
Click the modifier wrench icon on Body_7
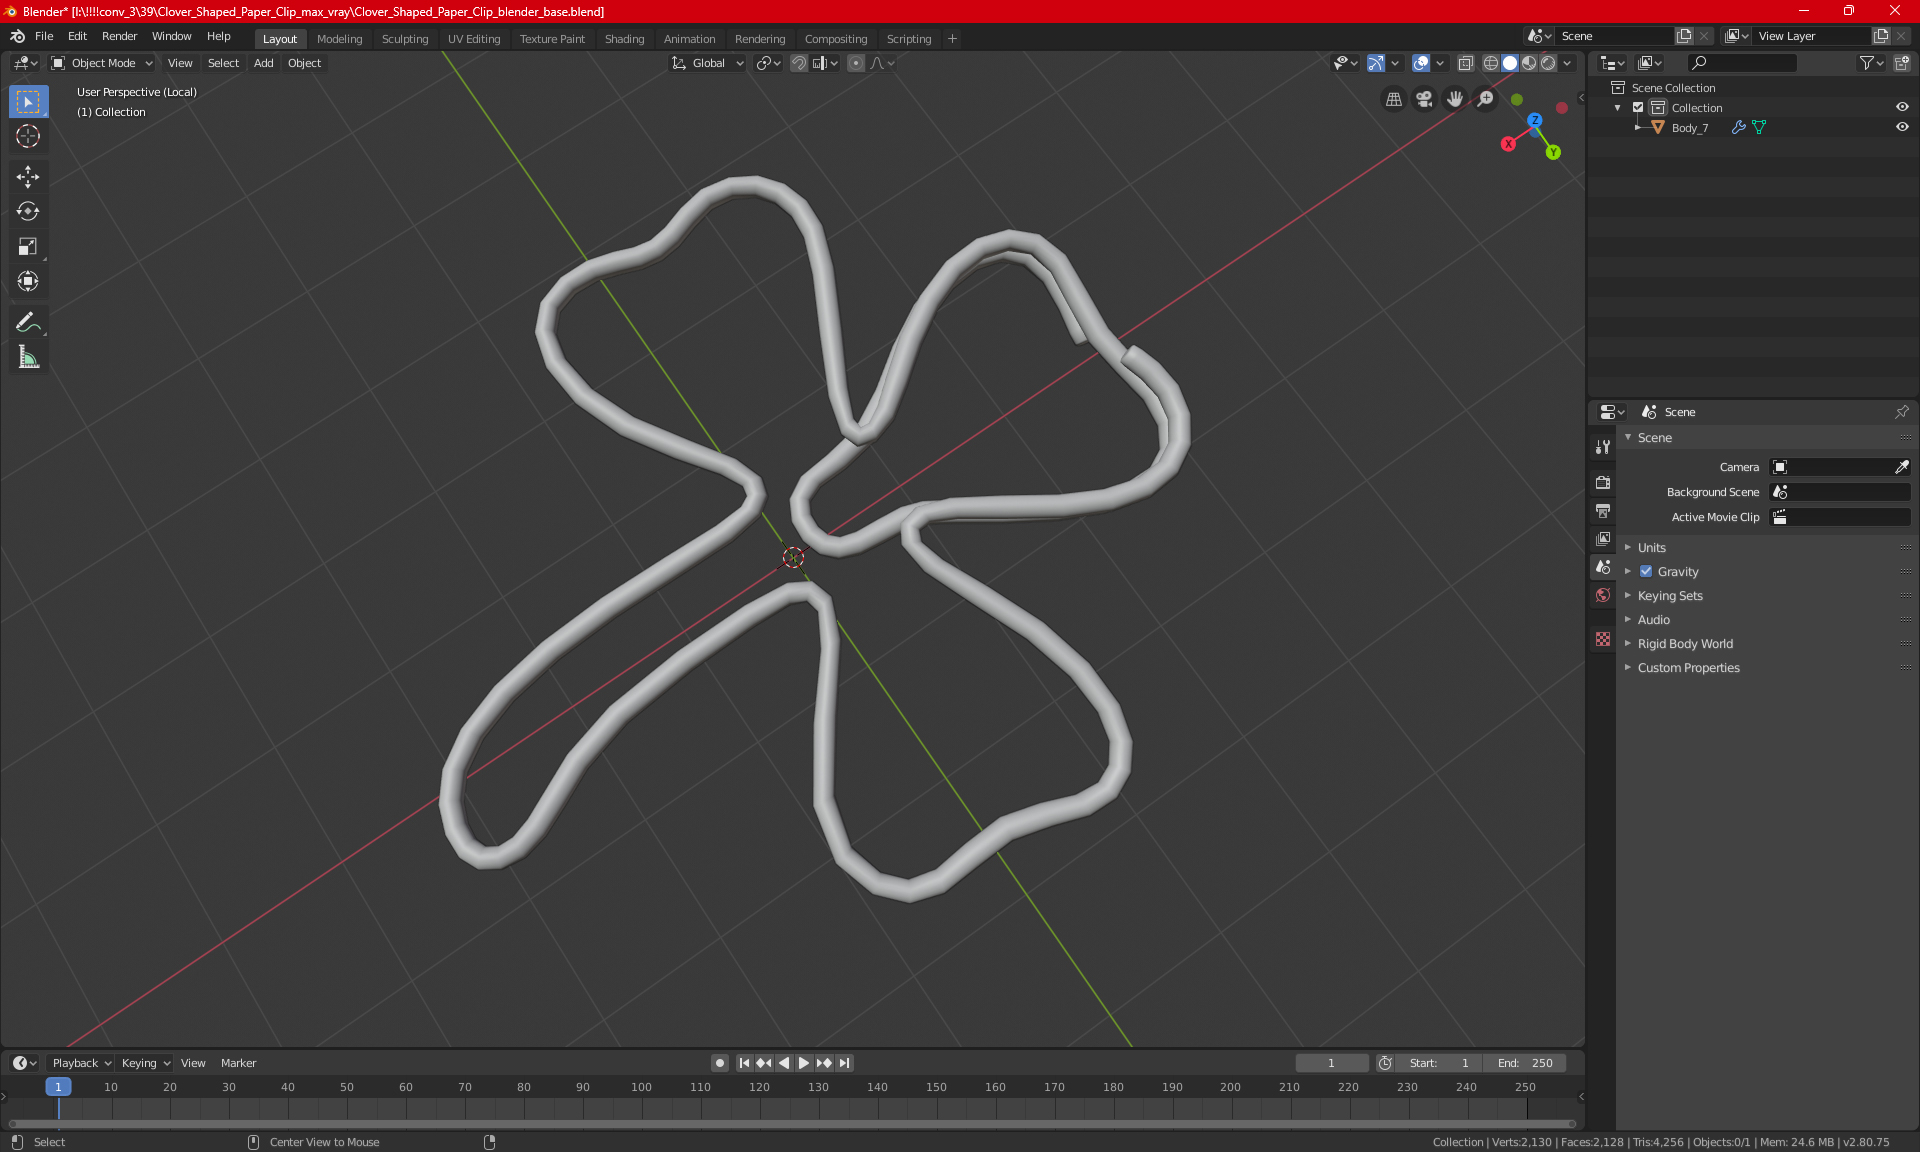tap(1739, 128)
